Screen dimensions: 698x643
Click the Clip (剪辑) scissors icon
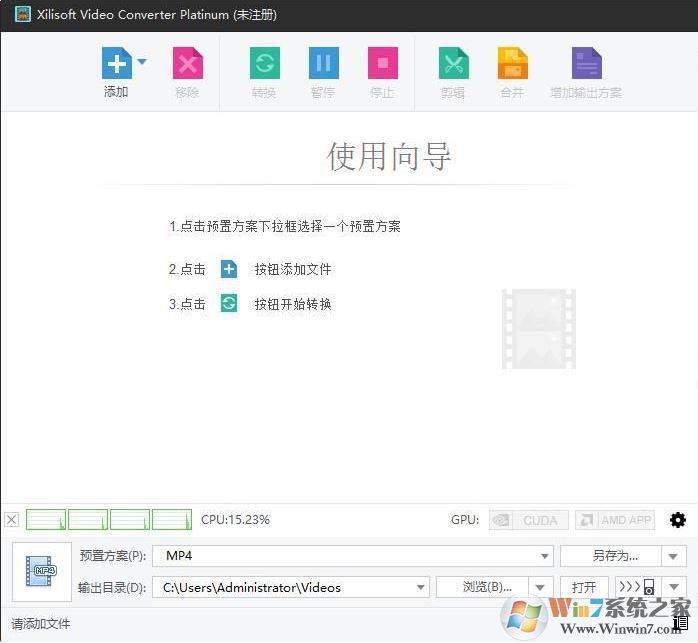click(x=453, y=64)
